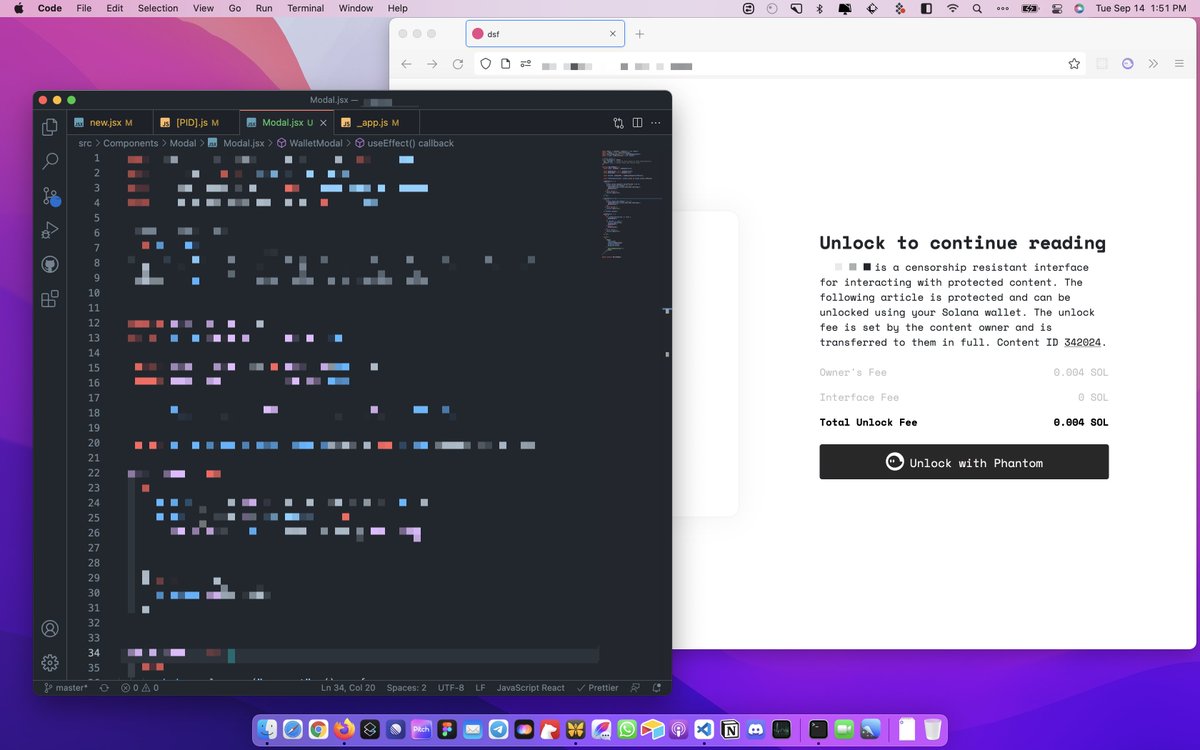Image resolution: width=1200 pixels, height=750 pixels.
Task: Split the editor to the right
Action: [637, 123]
